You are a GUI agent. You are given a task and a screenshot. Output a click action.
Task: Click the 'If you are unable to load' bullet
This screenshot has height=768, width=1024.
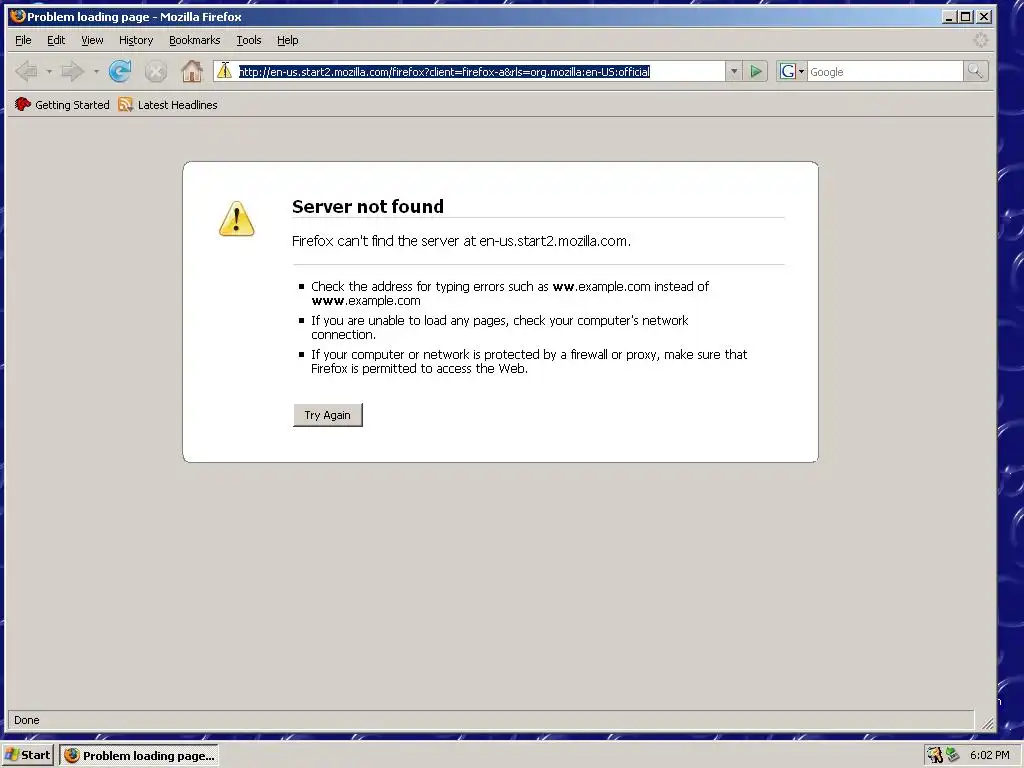pyautogui.click(x=500, y=327)
